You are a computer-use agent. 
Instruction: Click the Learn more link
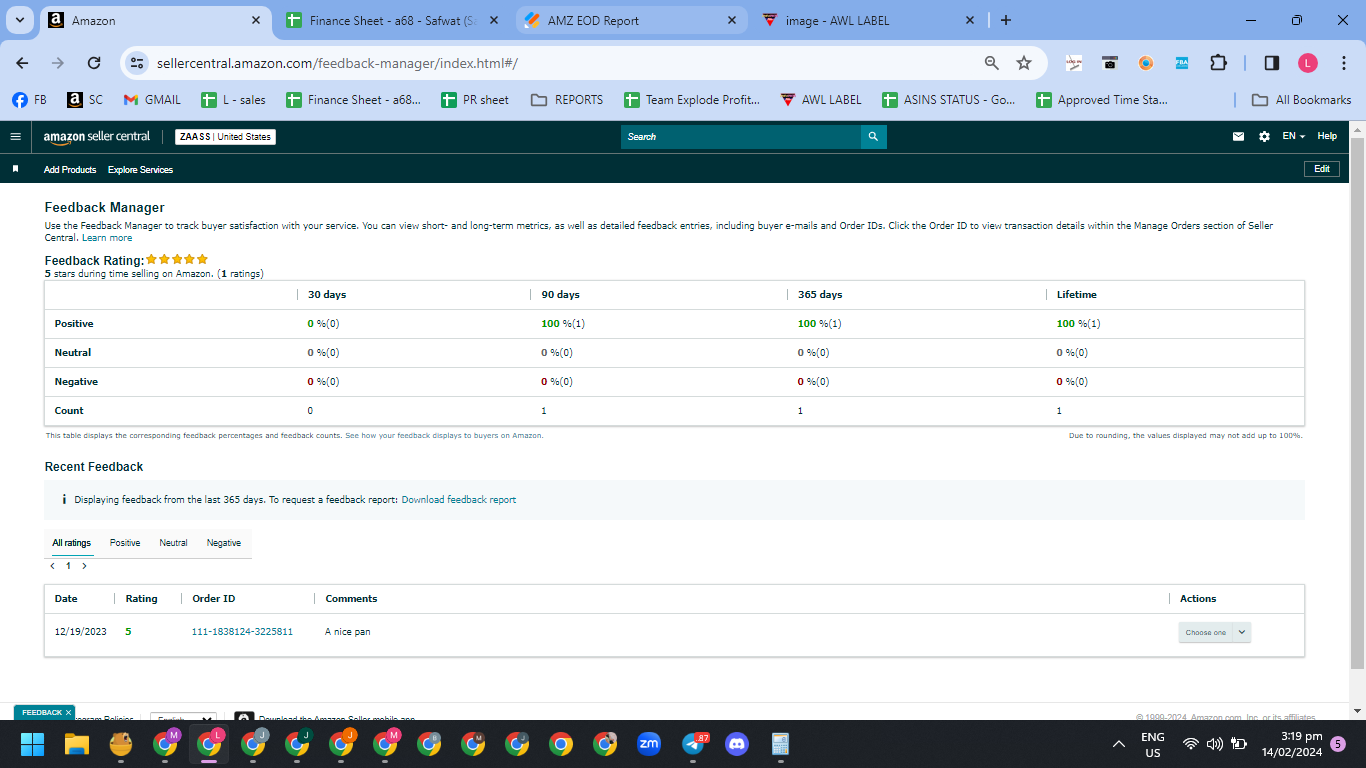(x=107, y=238)
